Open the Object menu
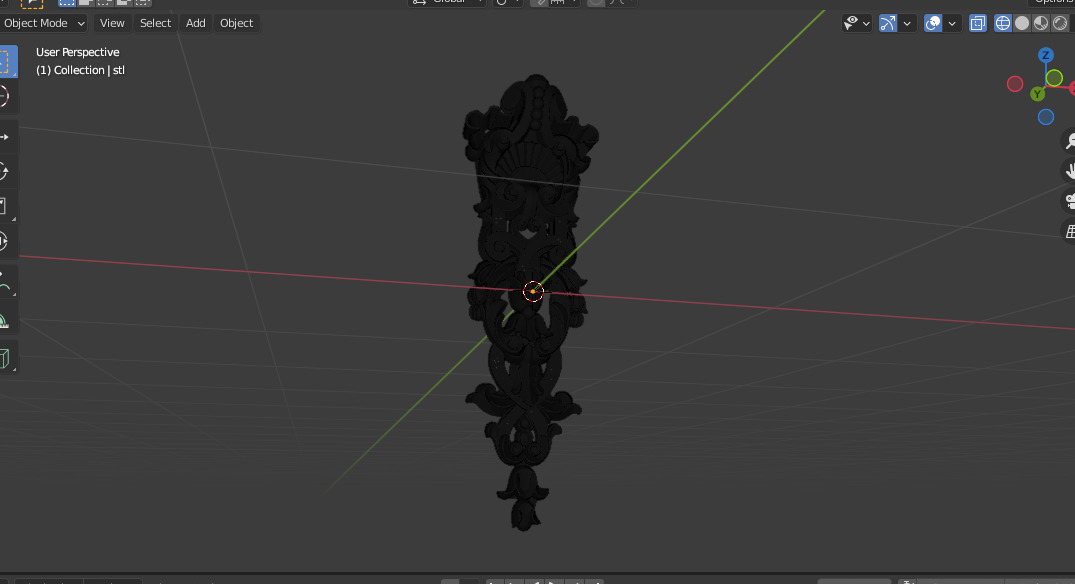The width and height of the screenshot is (1075, 584). tap(237, 23)
